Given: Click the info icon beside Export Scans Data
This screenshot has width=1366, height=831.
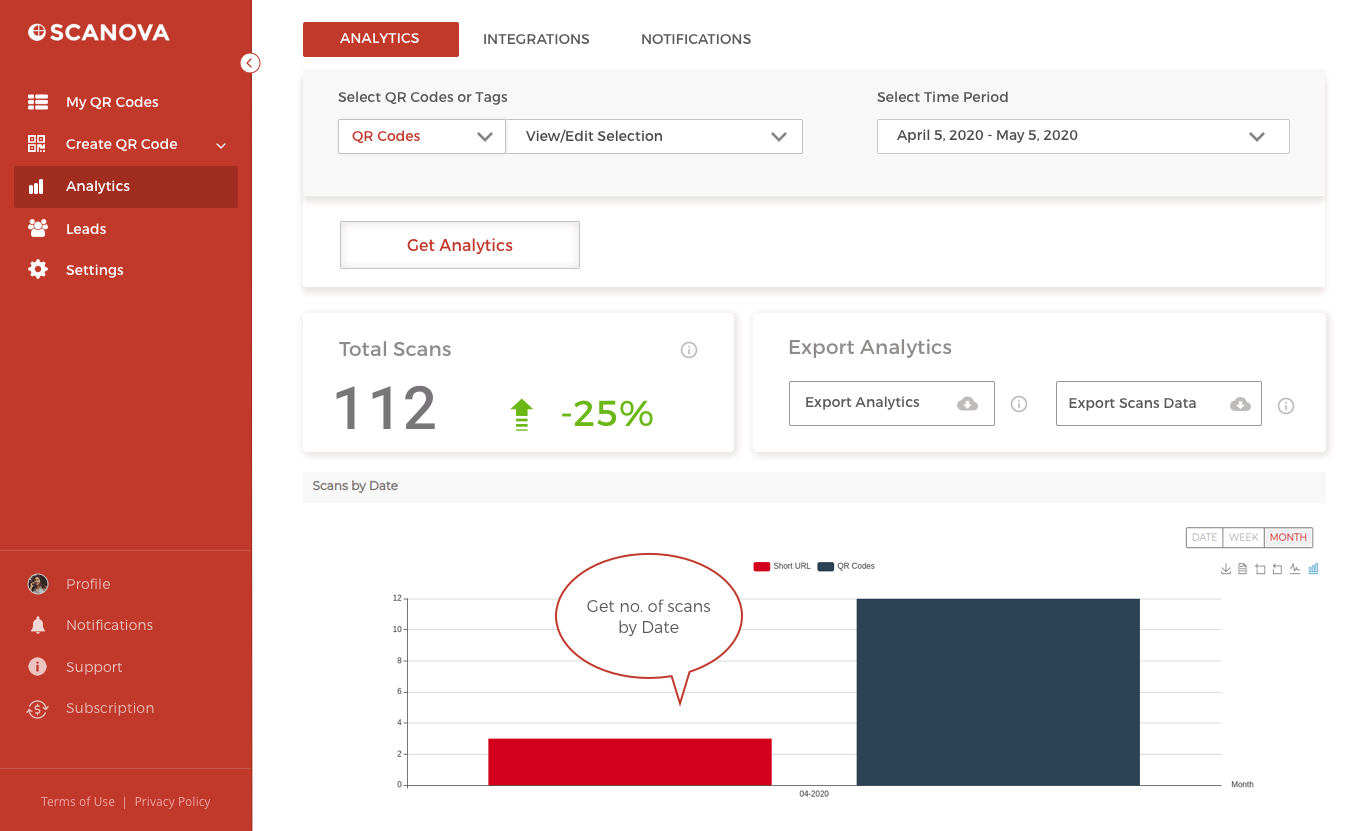Looking at the screenshot, I should point(1286,406).
